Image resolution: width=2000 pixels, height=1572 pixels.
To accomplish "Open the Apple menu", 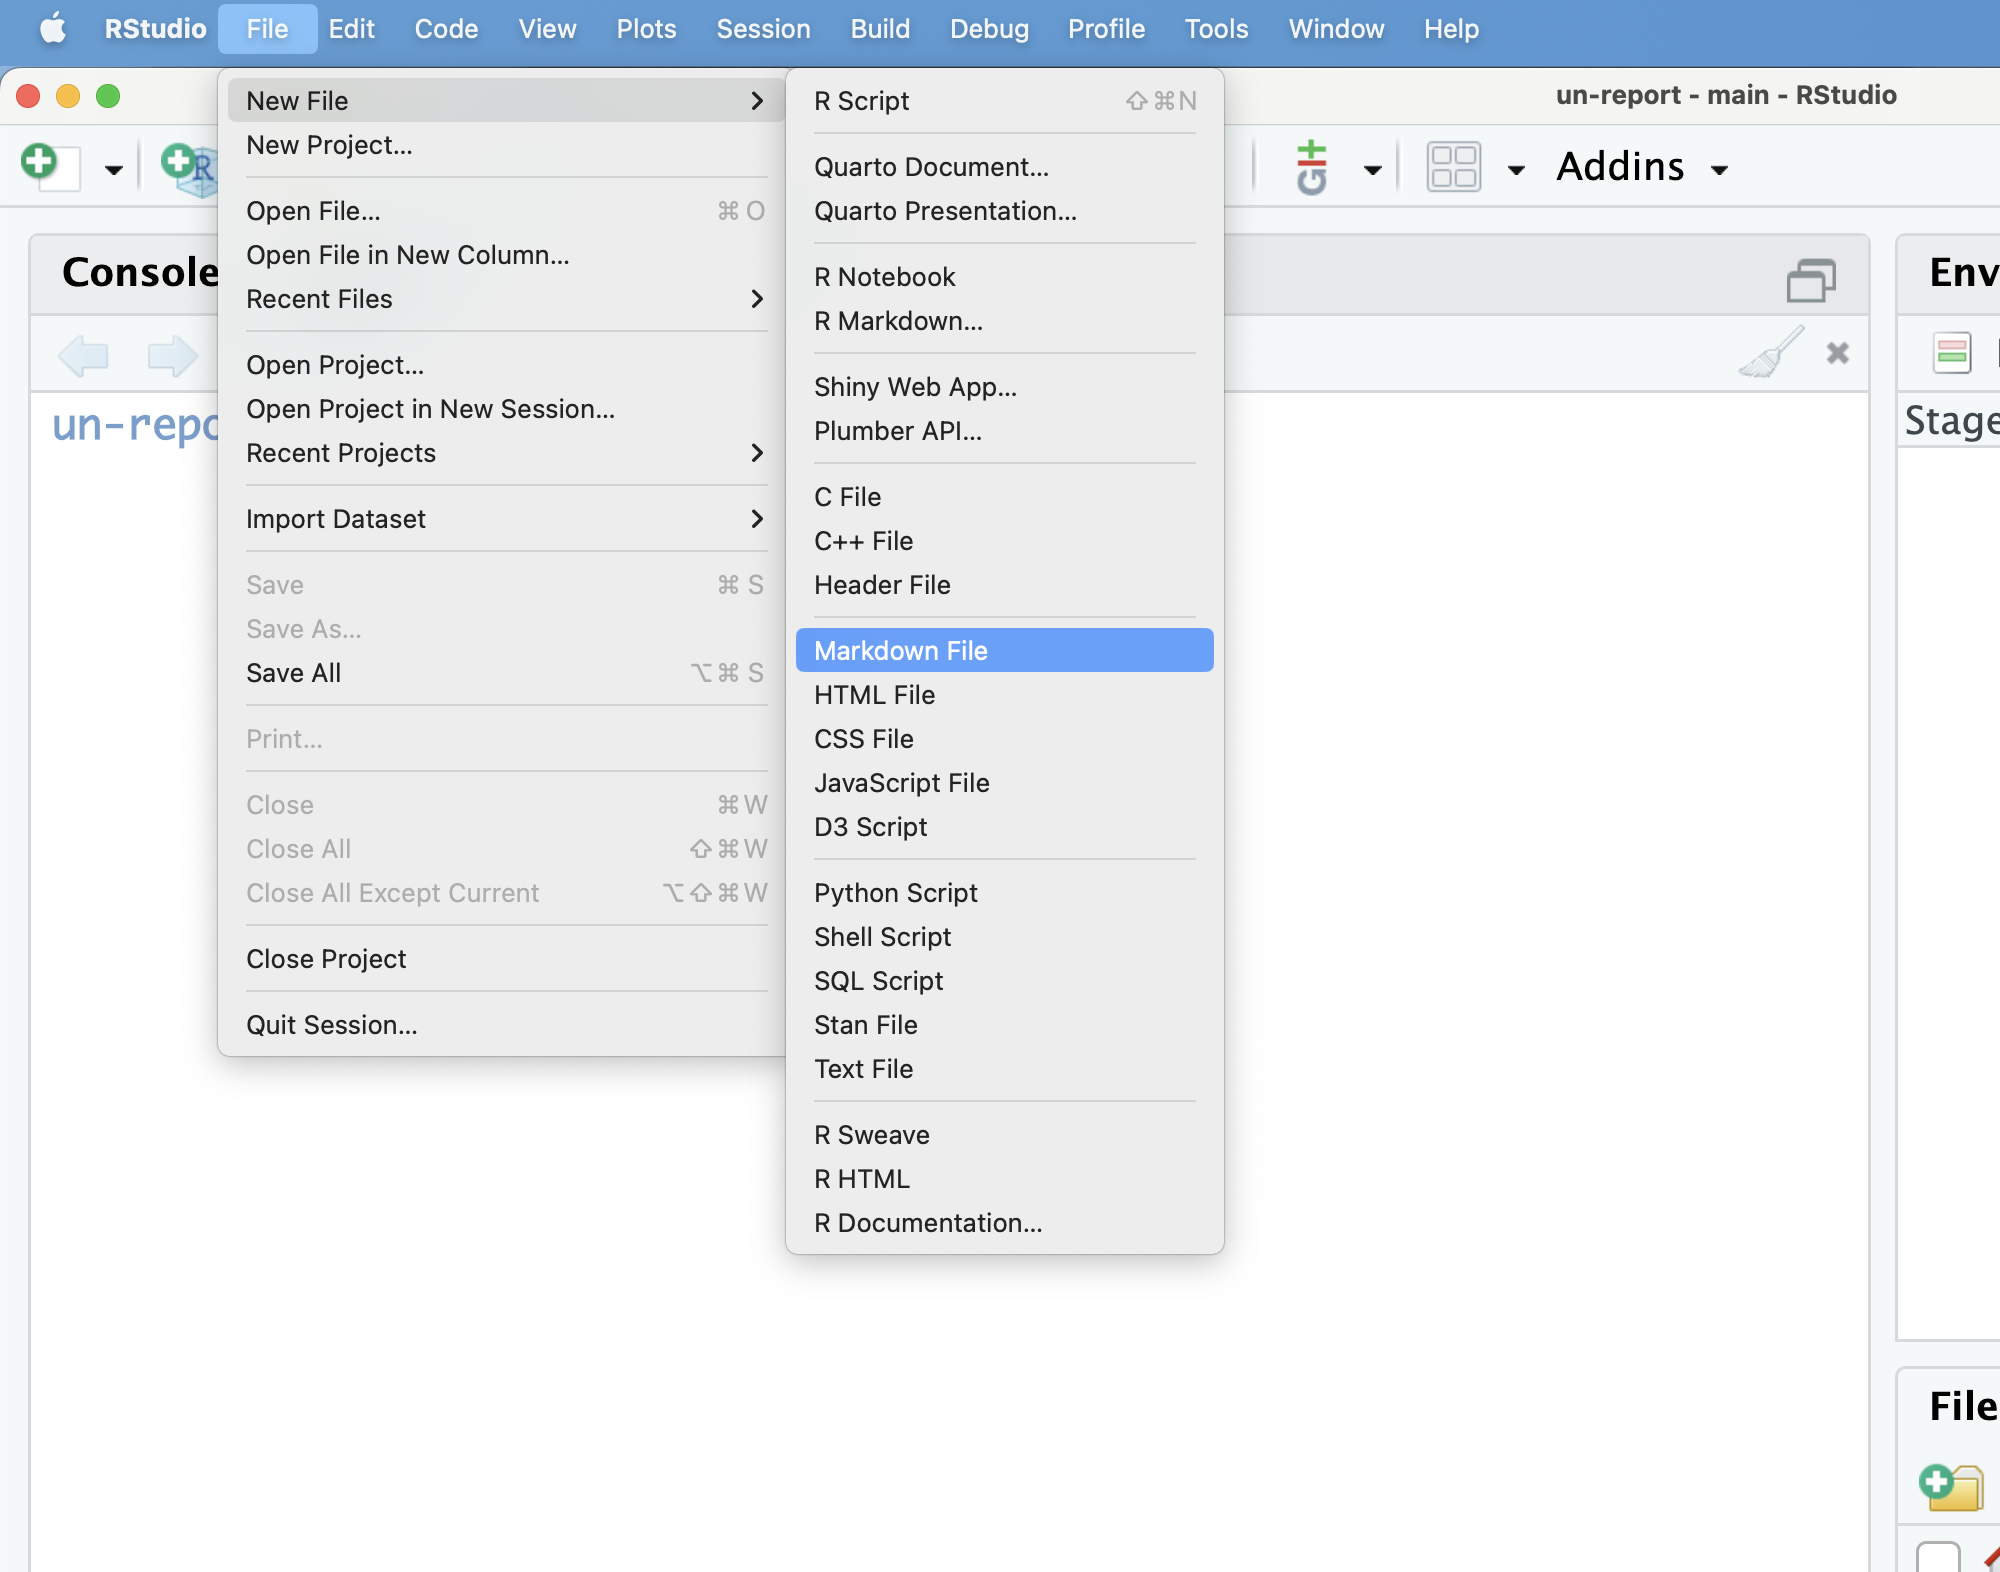I will point(53,29).
